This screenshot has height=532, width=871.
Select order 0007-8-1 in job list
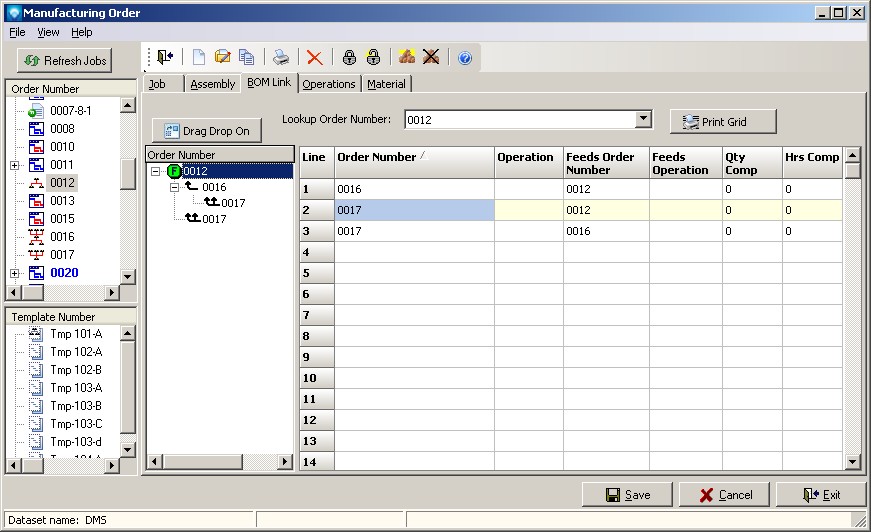pos(71,111)
